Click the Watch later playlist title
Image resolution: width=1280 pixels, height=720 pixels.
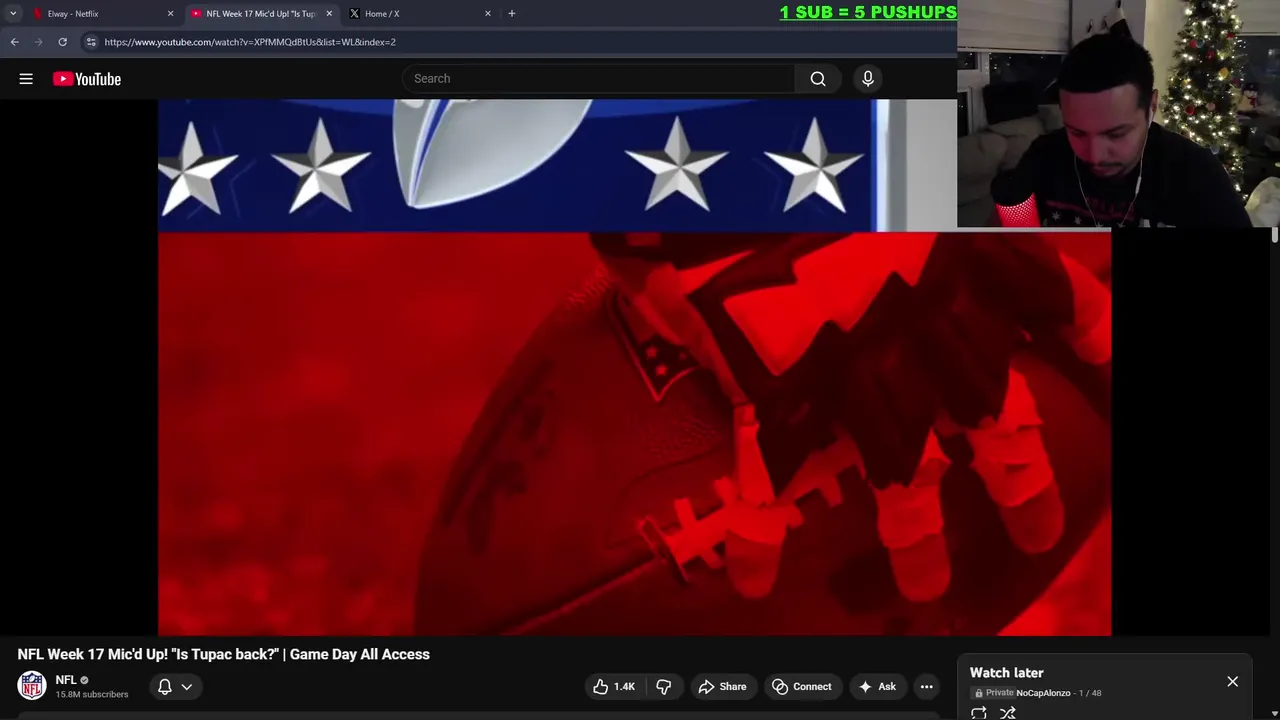1006,673
